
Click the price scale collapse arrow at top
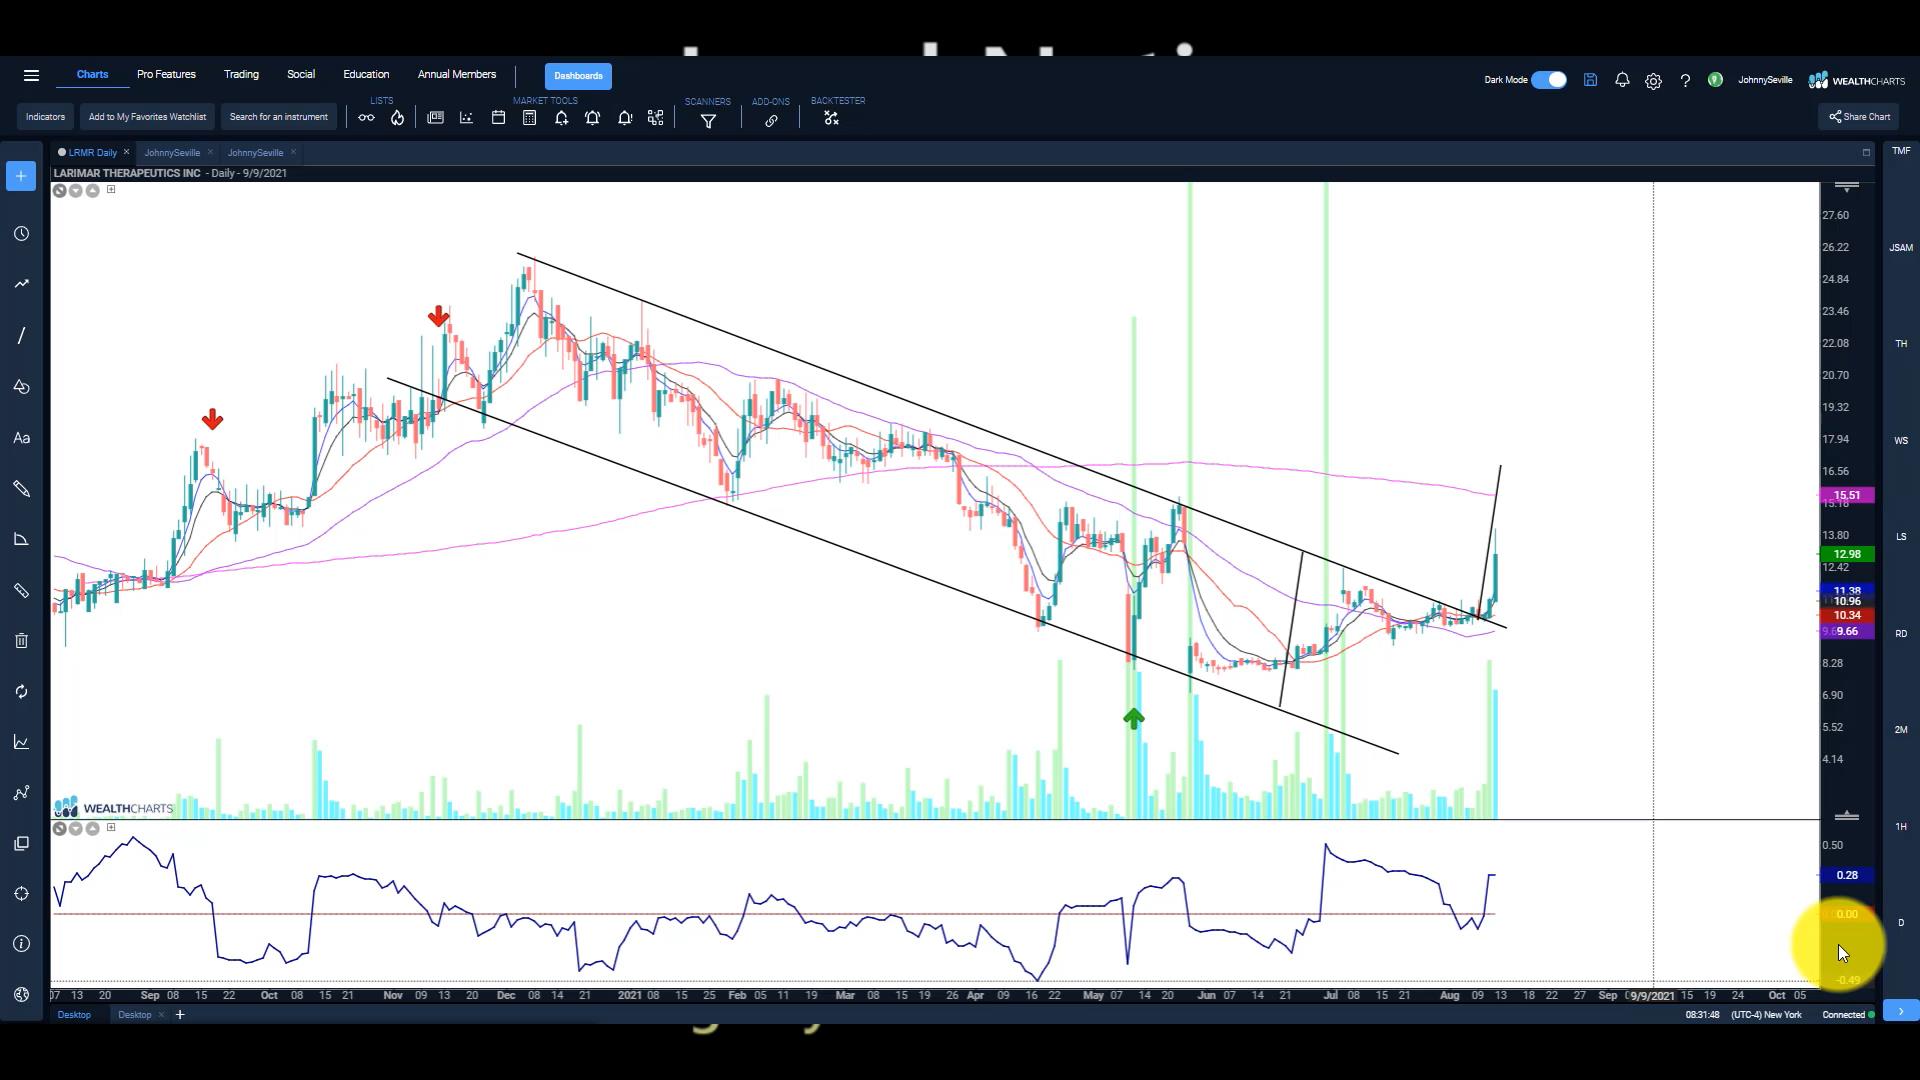[1847, 187]
